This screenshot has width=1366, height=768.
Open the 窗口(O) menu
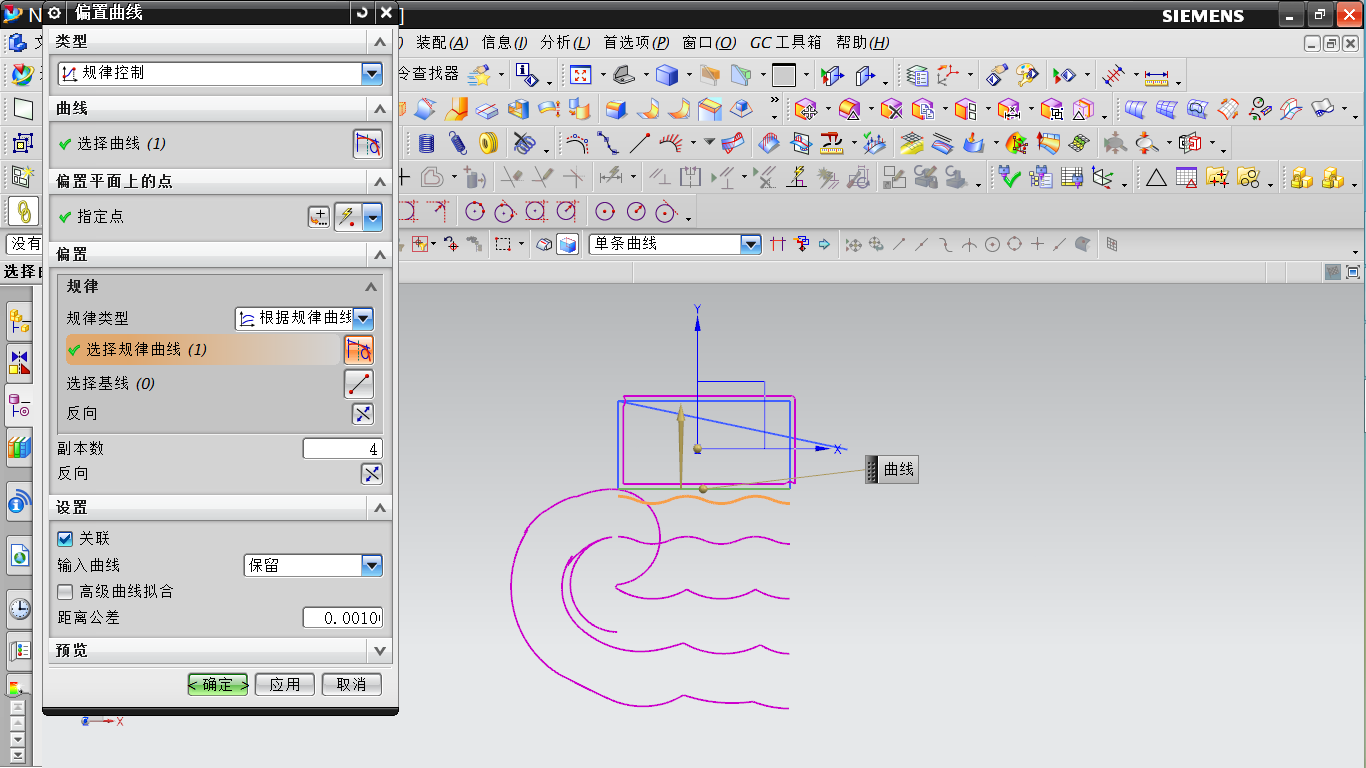point(709,43)
